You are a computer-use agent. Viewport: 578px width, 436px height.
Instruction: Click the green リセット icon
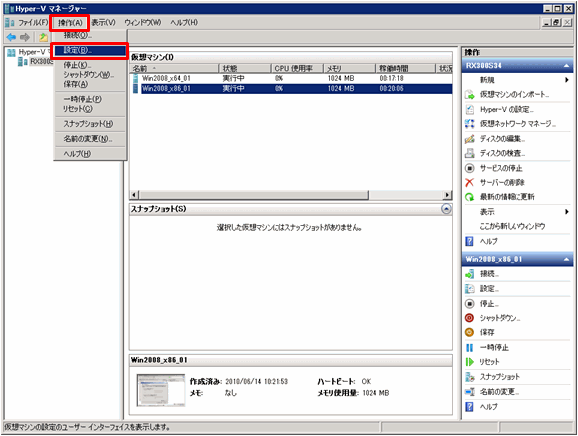[x=469, y=362]
